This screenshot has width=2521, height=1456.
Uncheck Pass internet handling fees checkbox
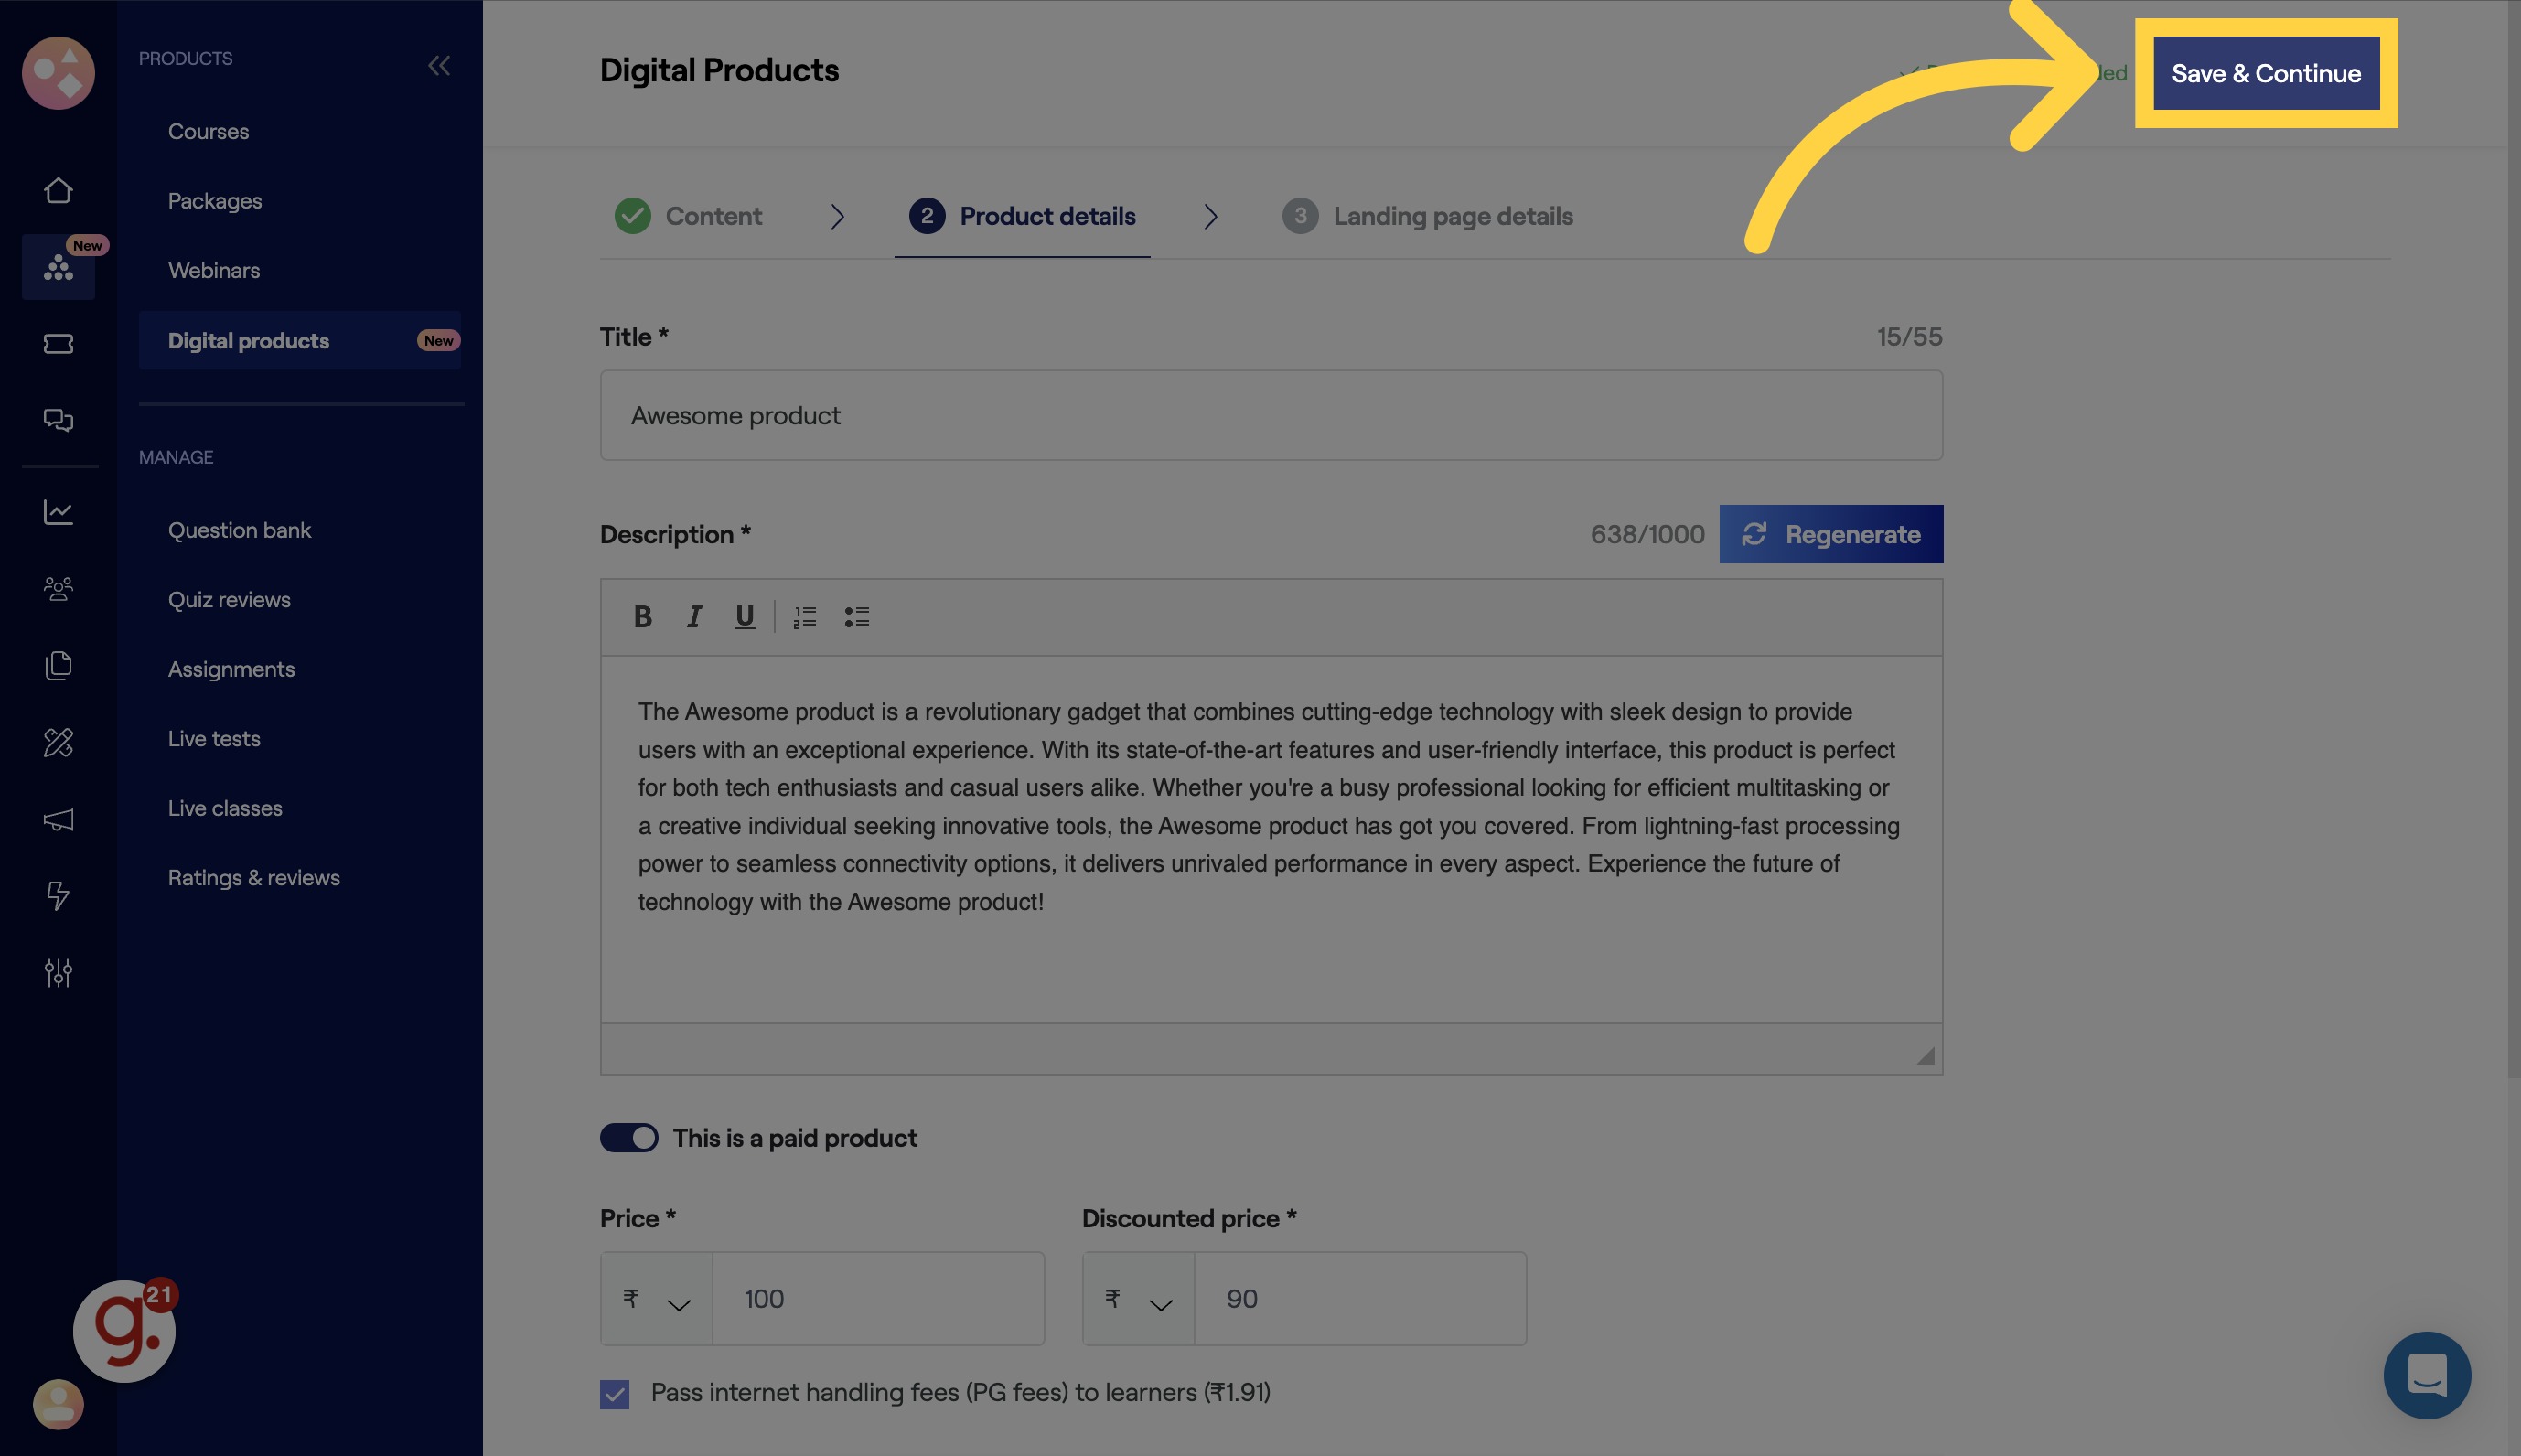coord(615,1394)
